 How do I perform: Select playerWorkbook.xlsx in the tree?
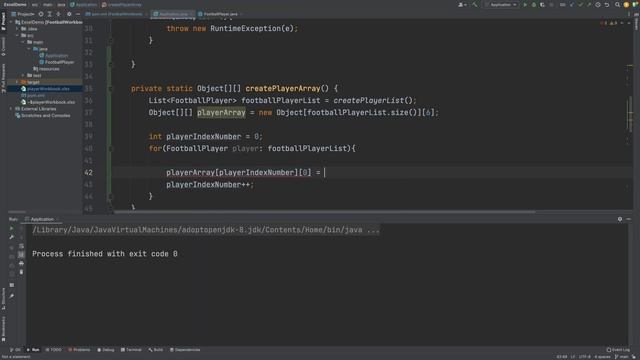click(x=45, y=89)
